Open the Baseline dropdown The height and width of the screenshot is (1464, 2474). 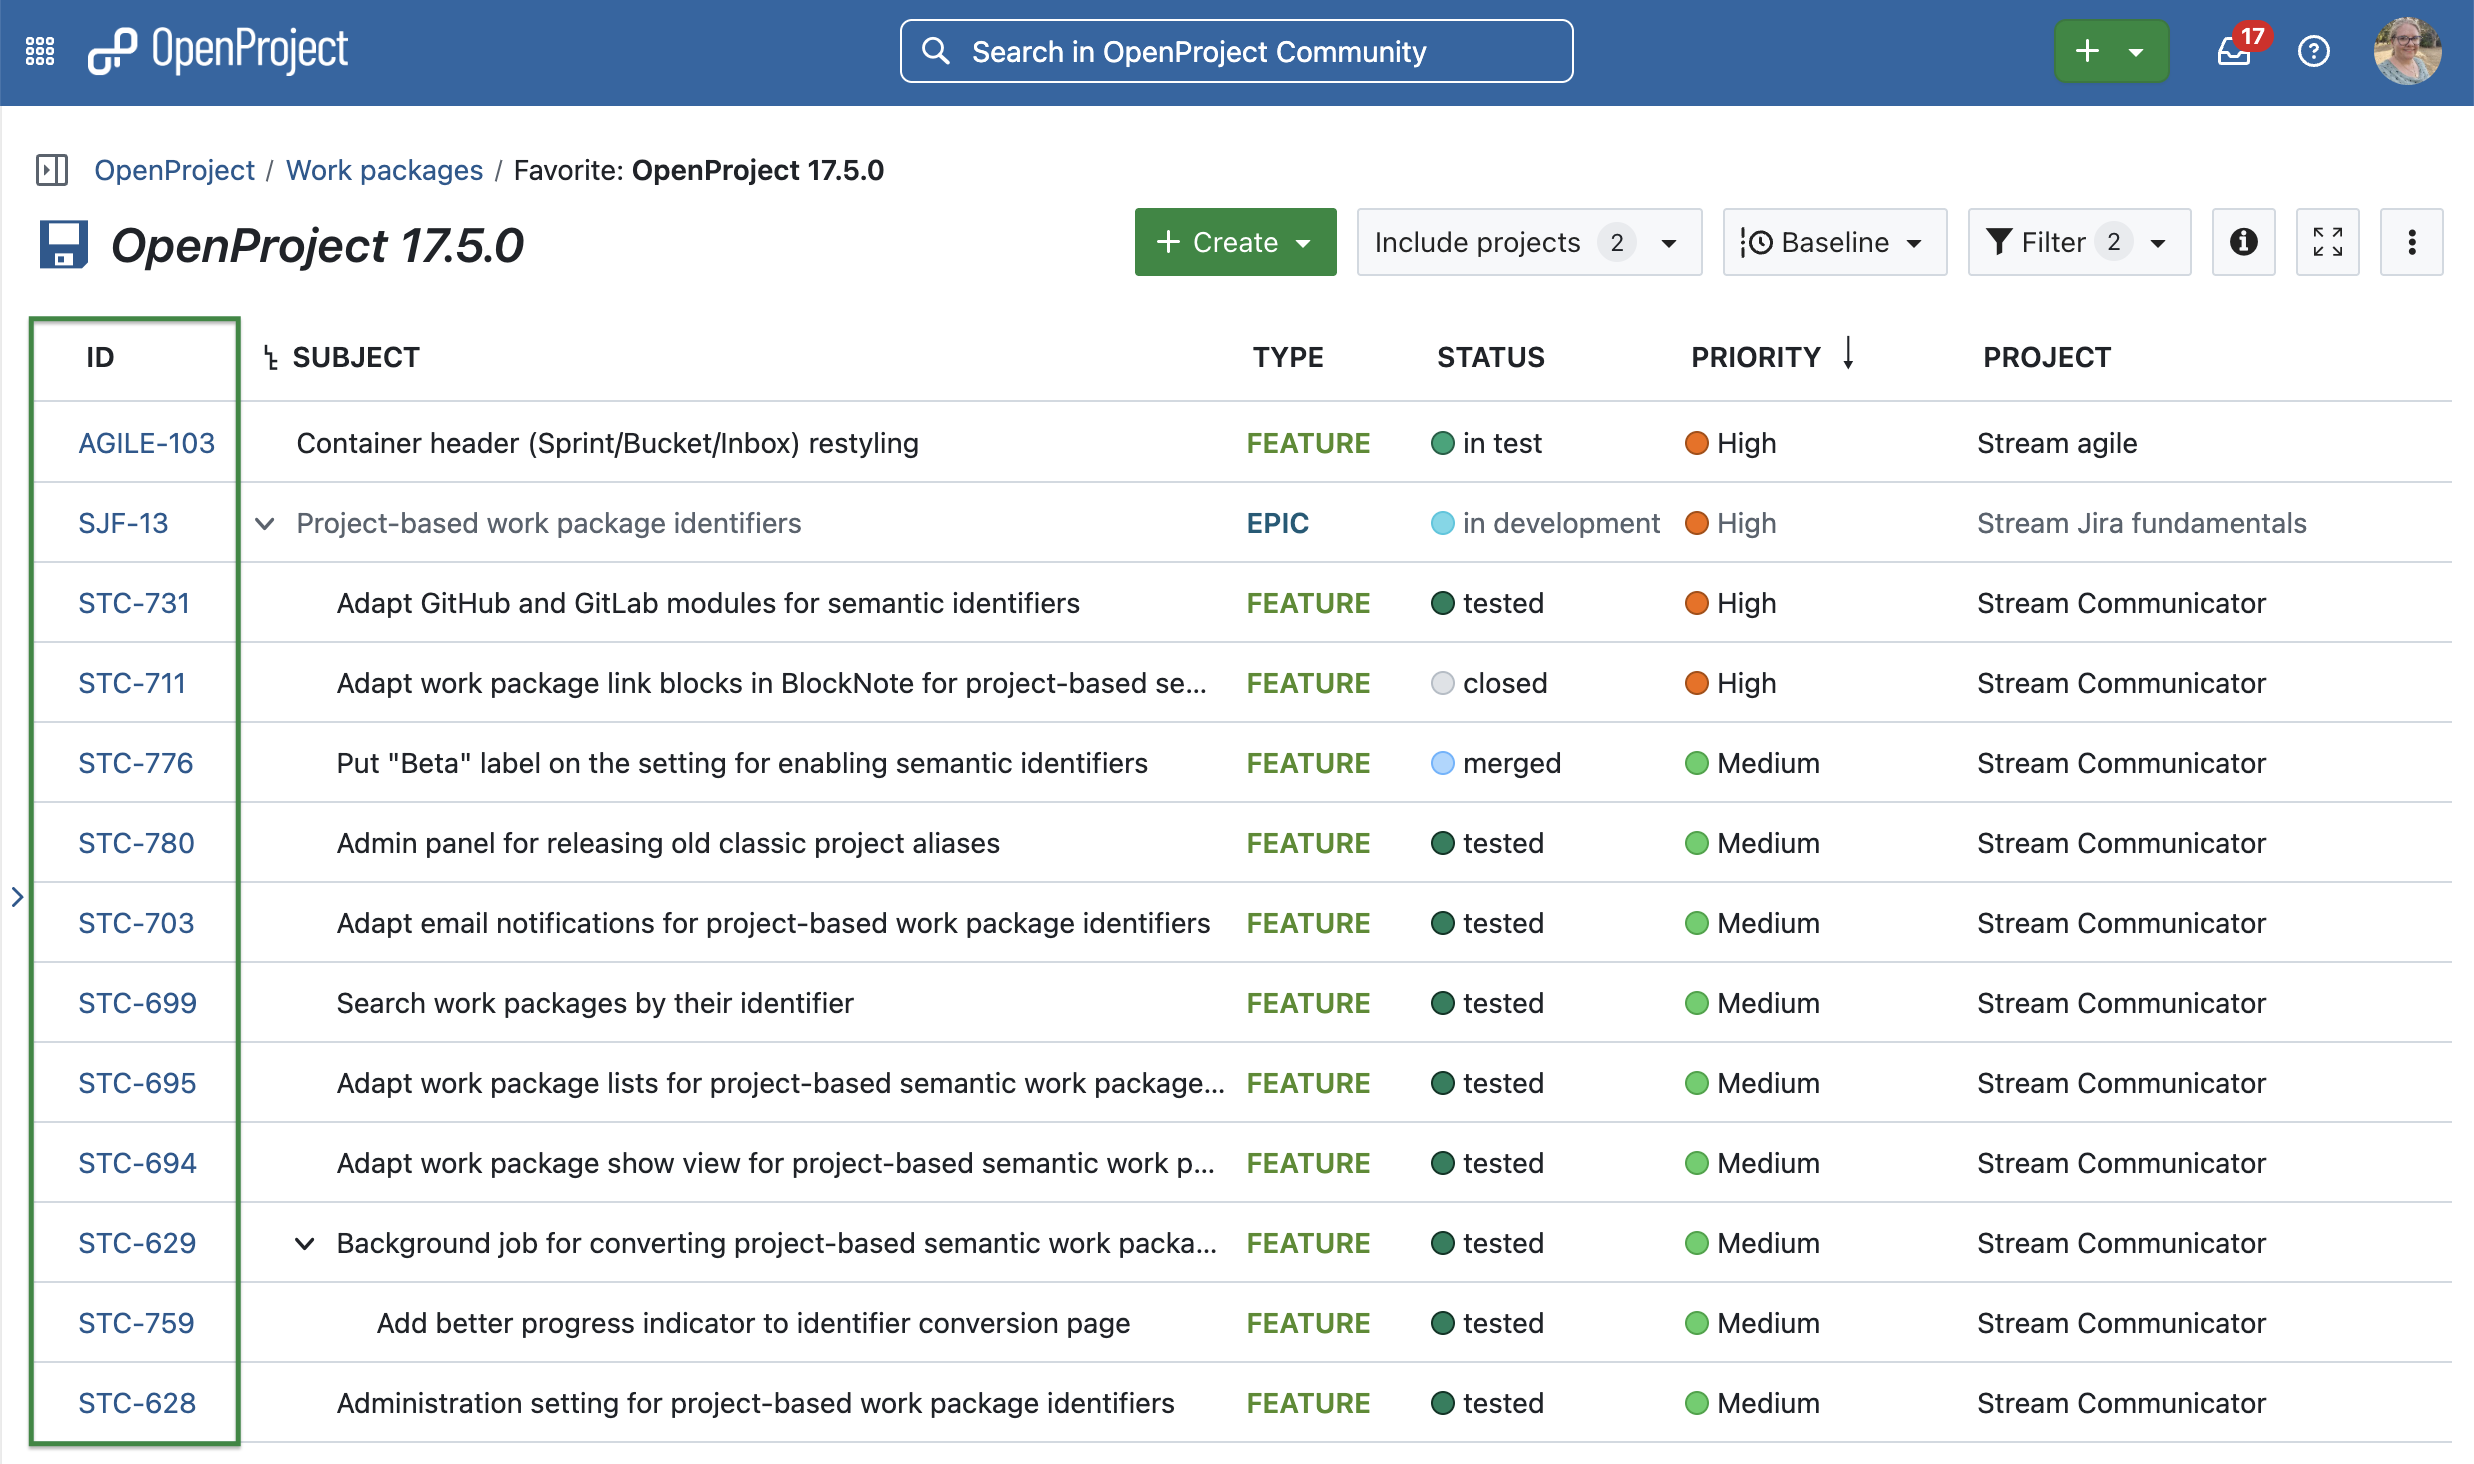click(1834, 242)
